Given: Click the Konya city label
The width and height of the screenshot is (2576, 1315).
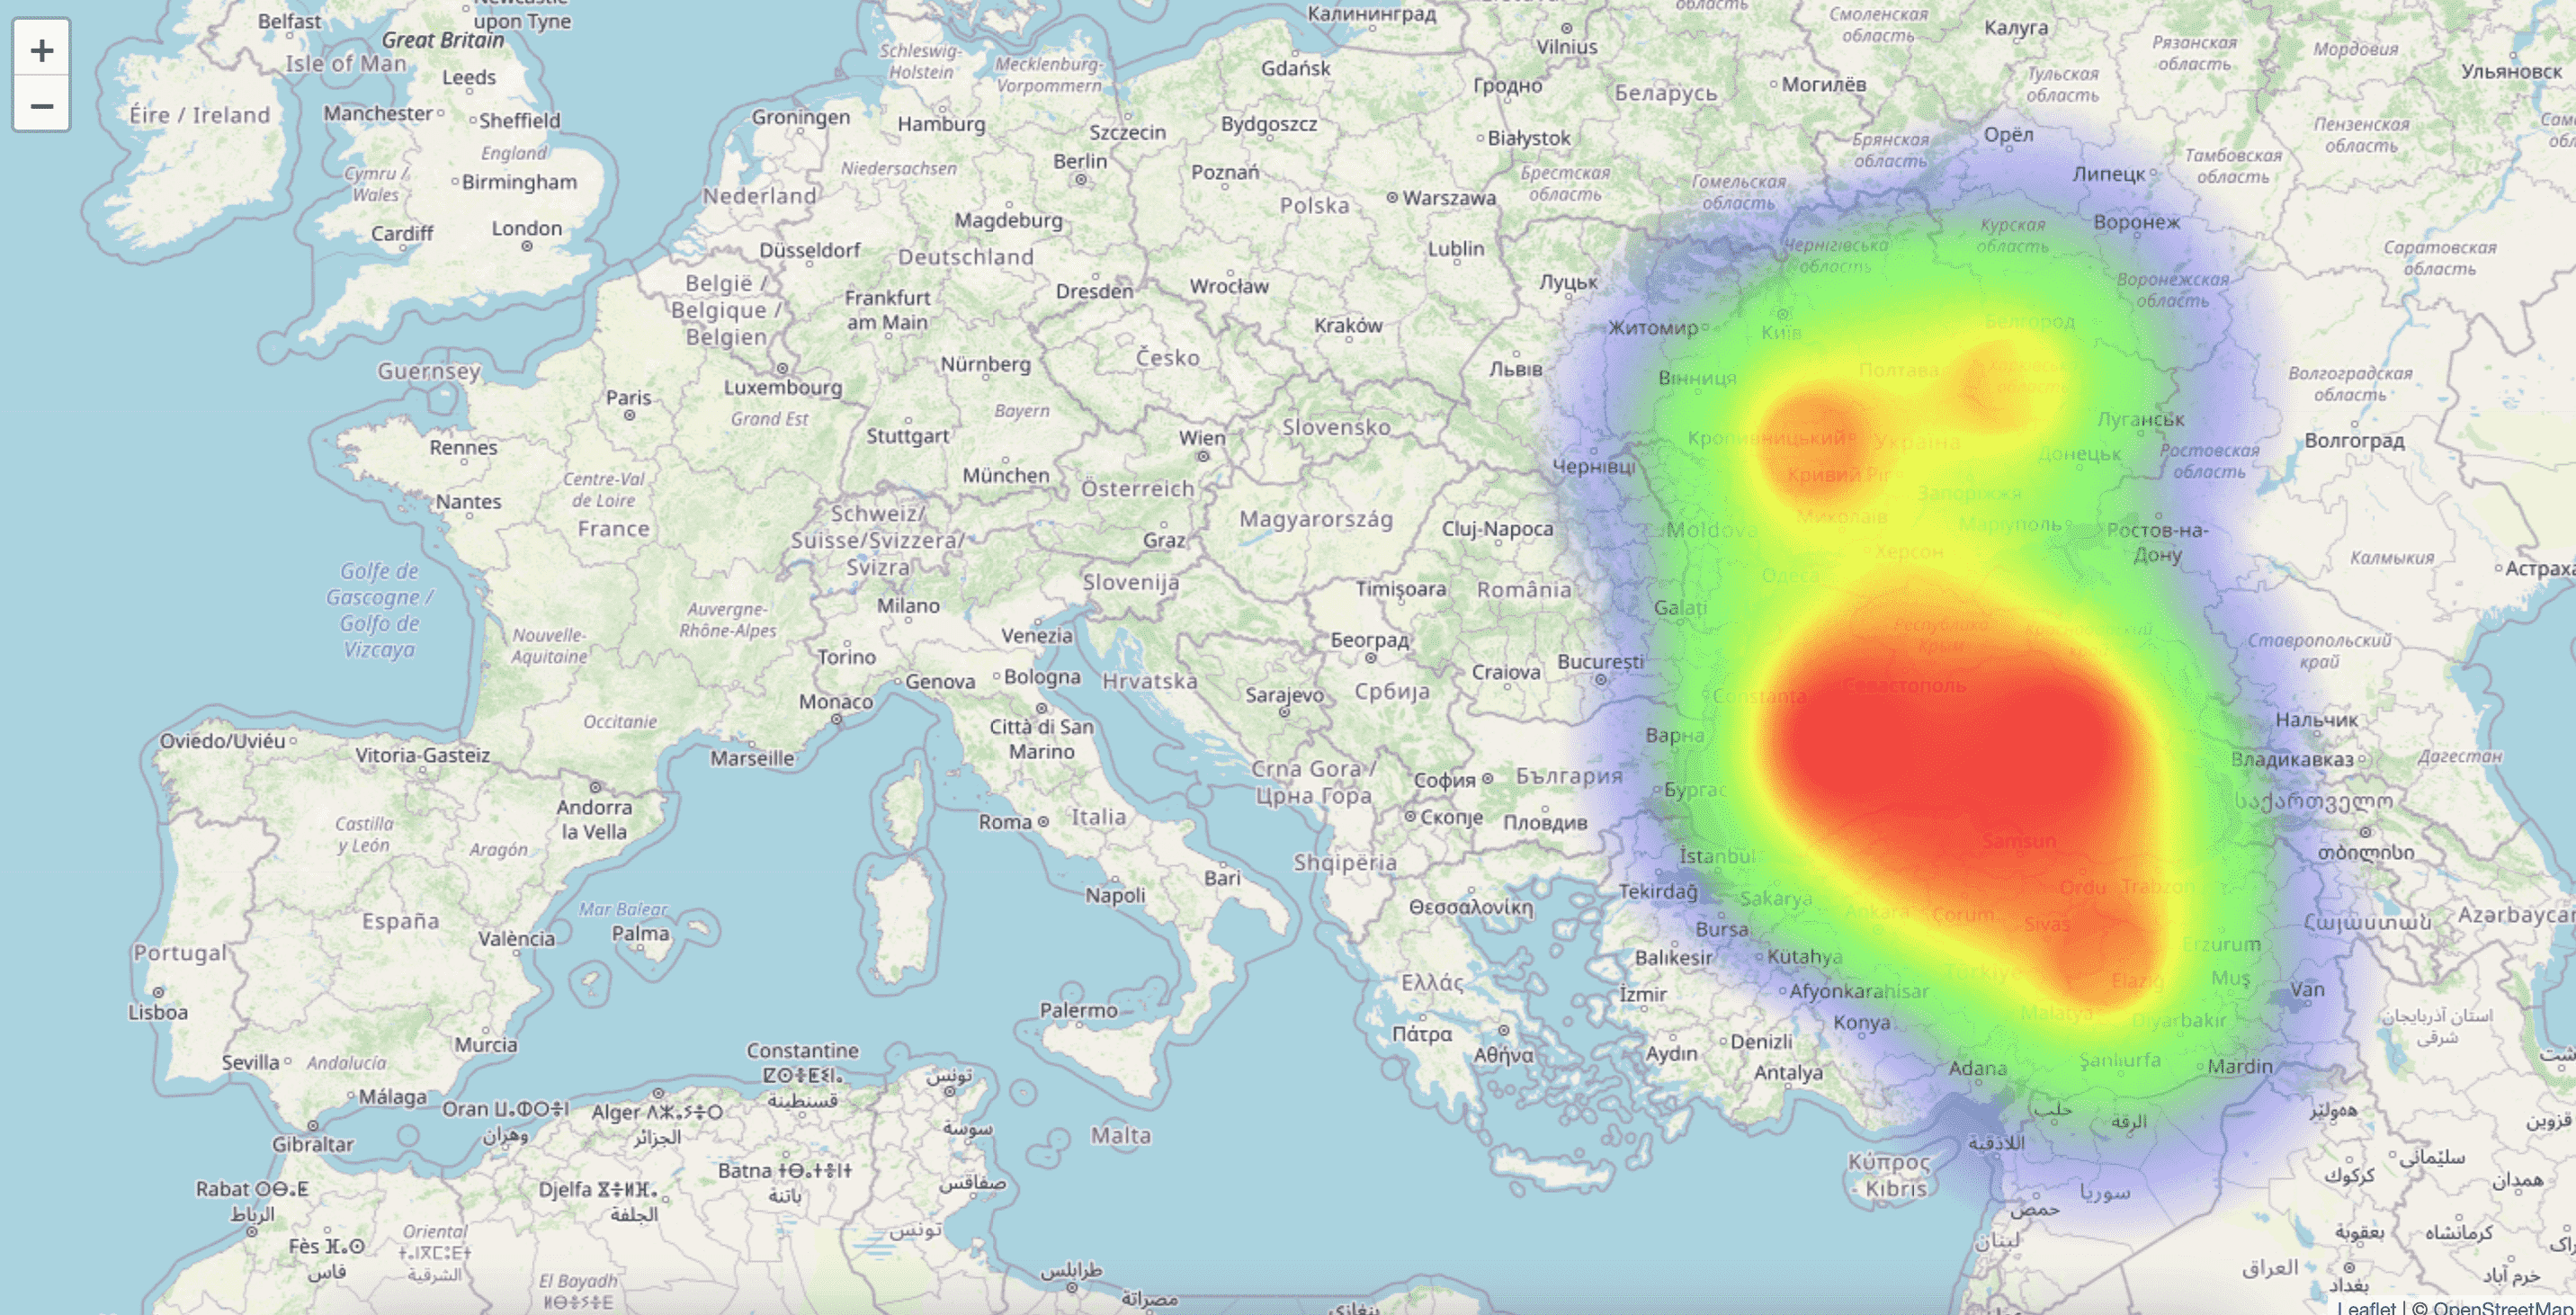Looking at the screenshot, I should (1861, 1022).
